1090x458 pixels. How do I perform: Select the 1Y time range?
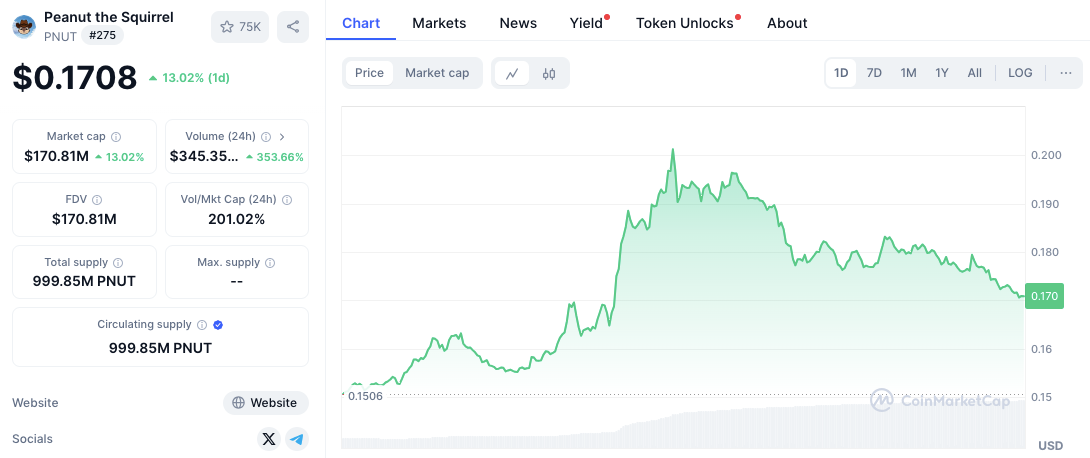pyautogui.click(x=942, y=73)
